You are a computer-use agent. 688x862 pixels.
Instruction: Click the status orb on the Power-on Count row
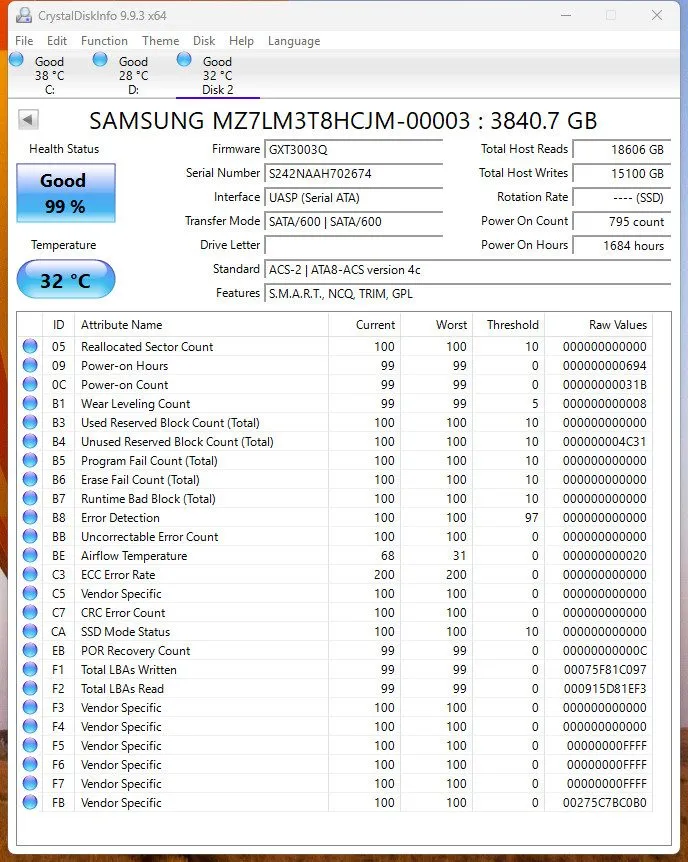[30, 384]
